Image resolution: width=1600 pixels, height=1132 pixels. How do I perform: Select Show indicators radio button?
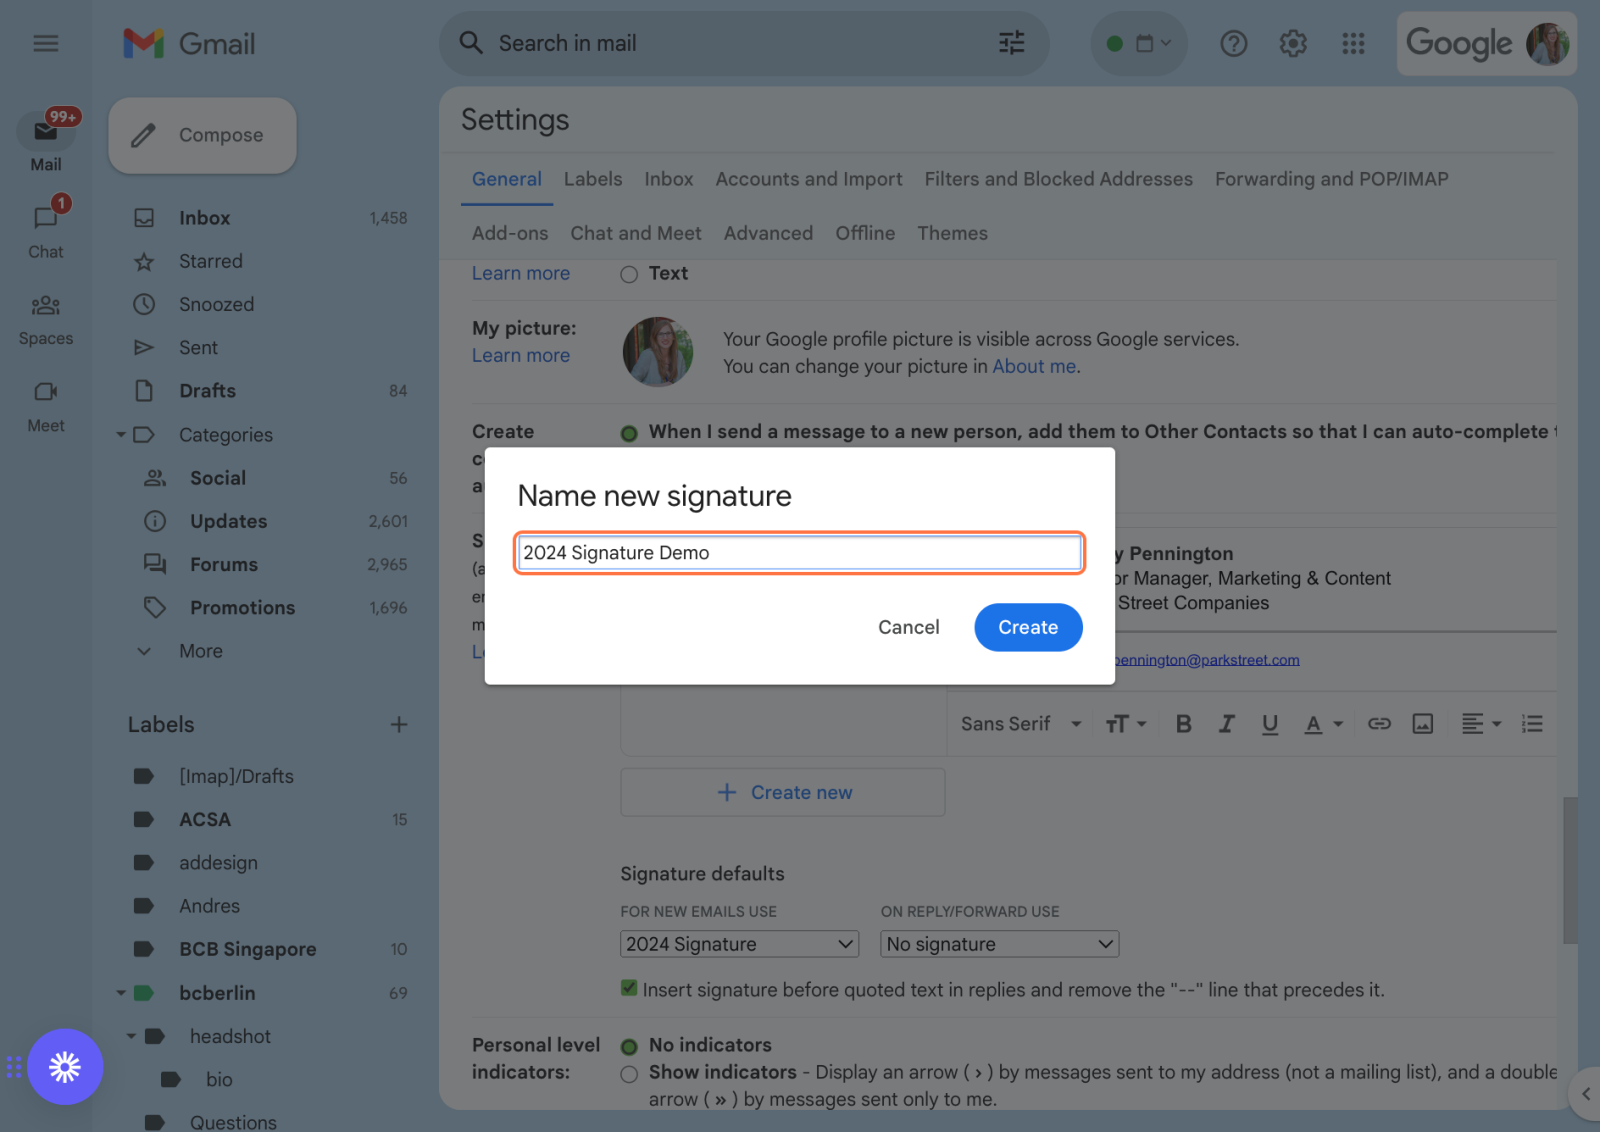click(x=629, y=1074)
